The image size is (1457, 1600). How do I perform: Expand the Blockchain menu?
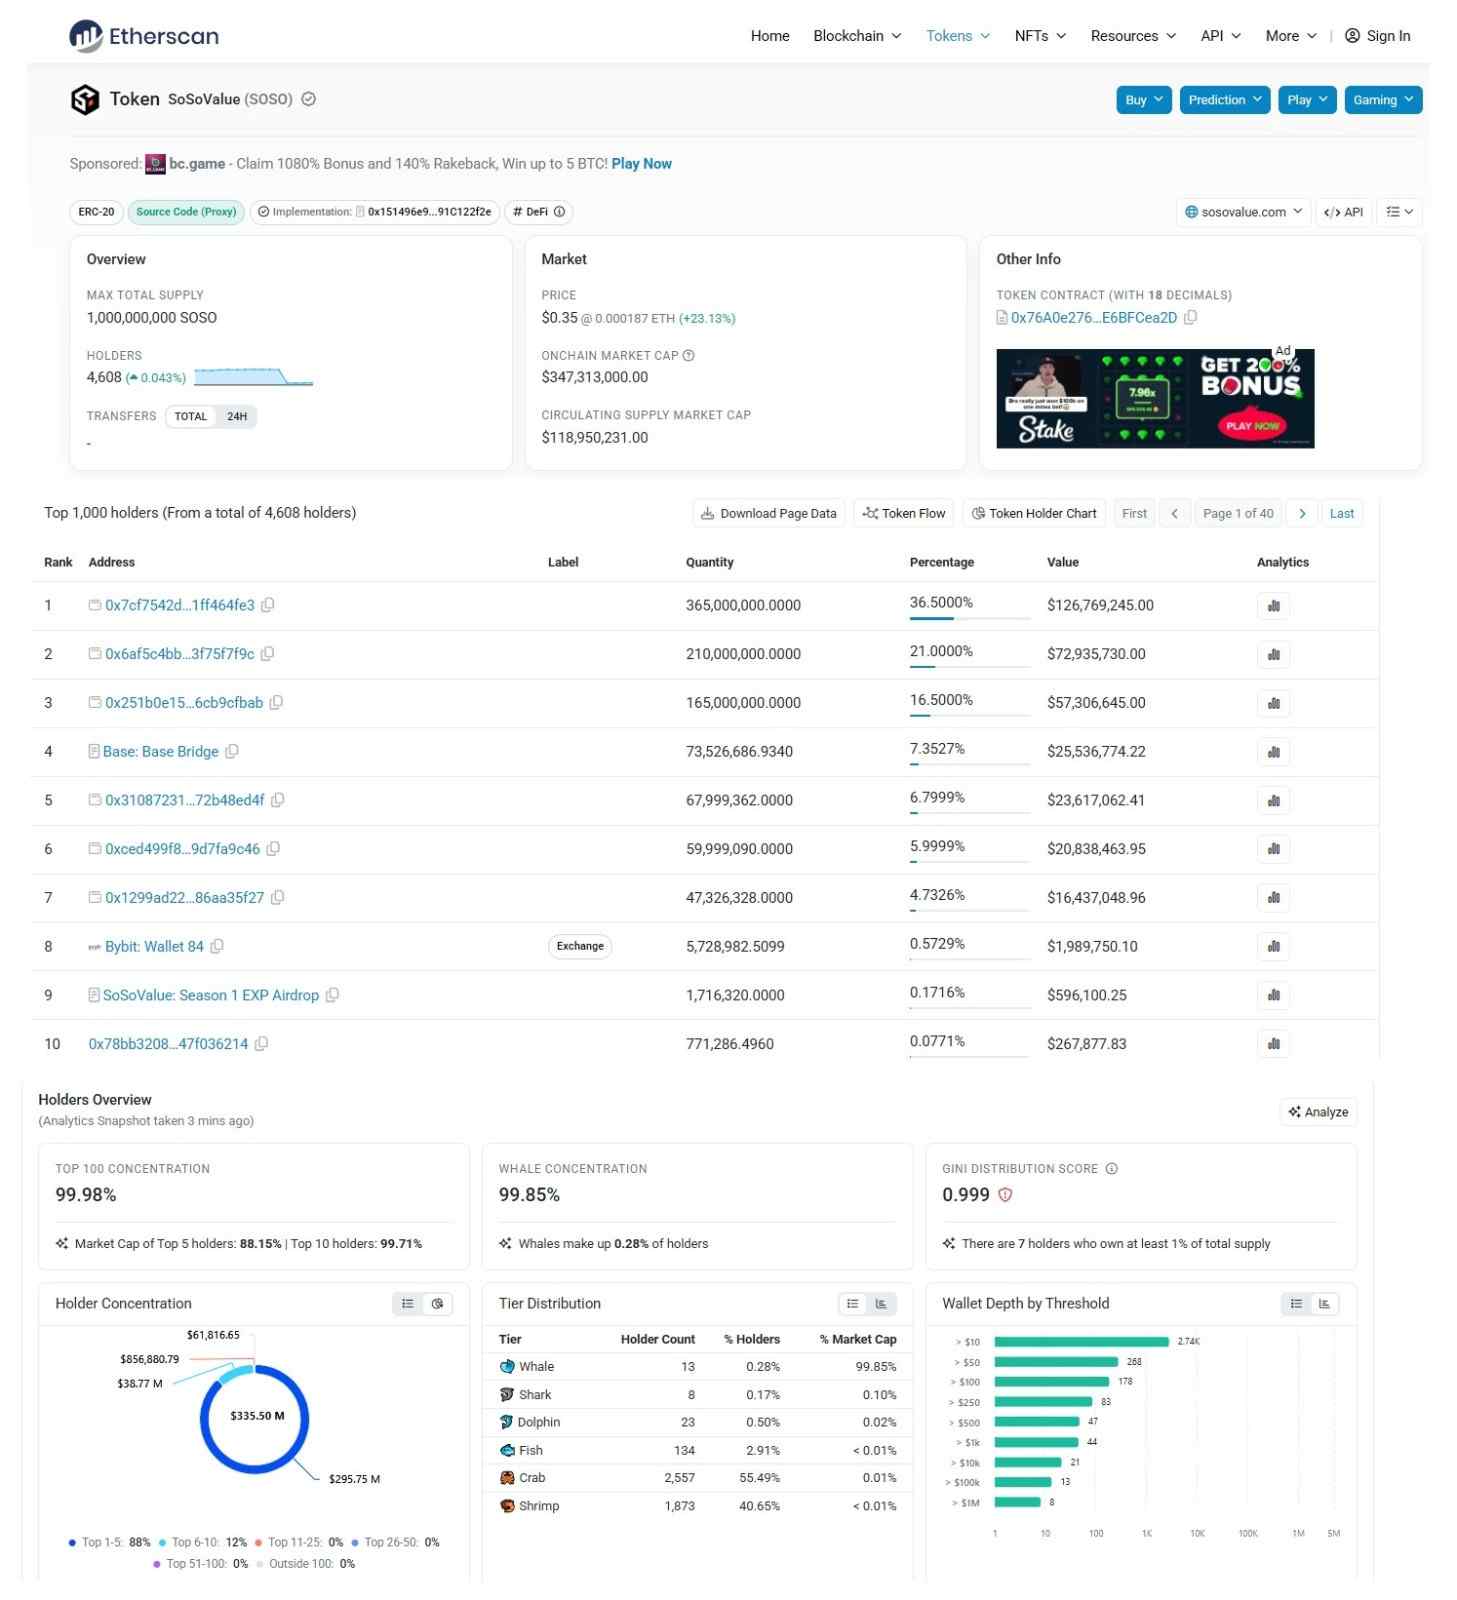(857, 36)
